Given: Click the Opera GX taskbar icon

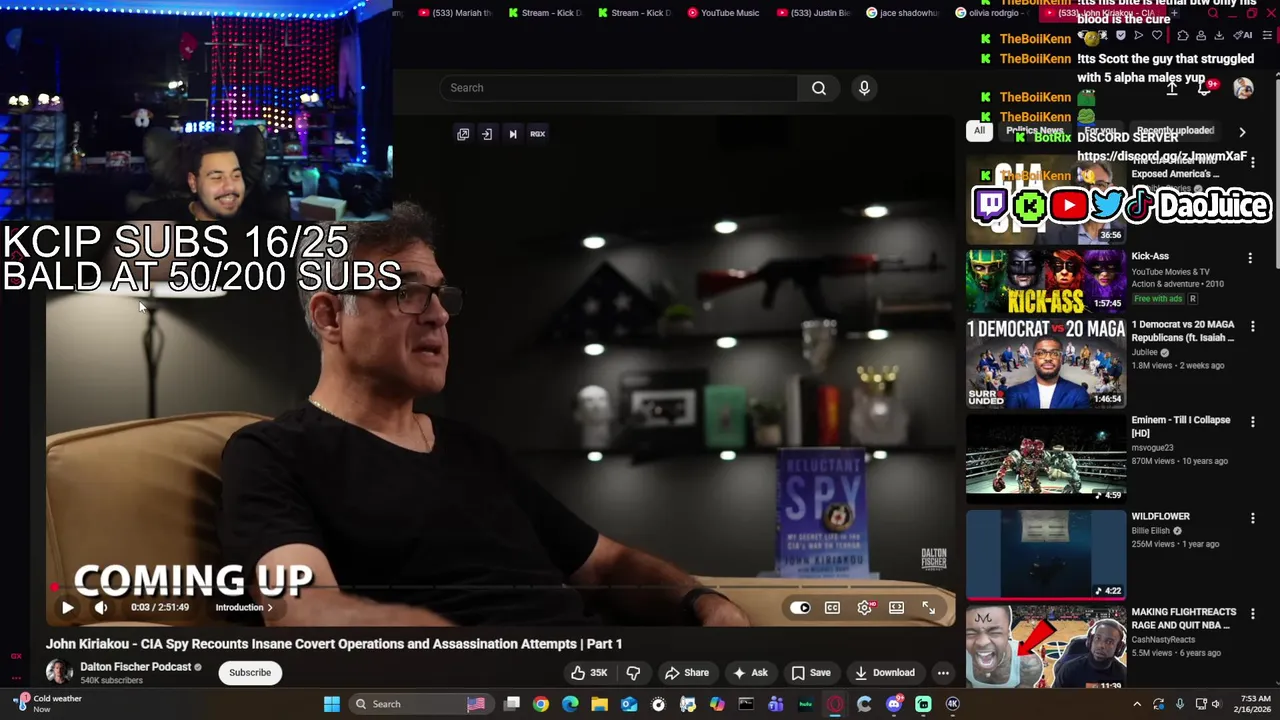Looking at the screenshot, I should [835, 704].
